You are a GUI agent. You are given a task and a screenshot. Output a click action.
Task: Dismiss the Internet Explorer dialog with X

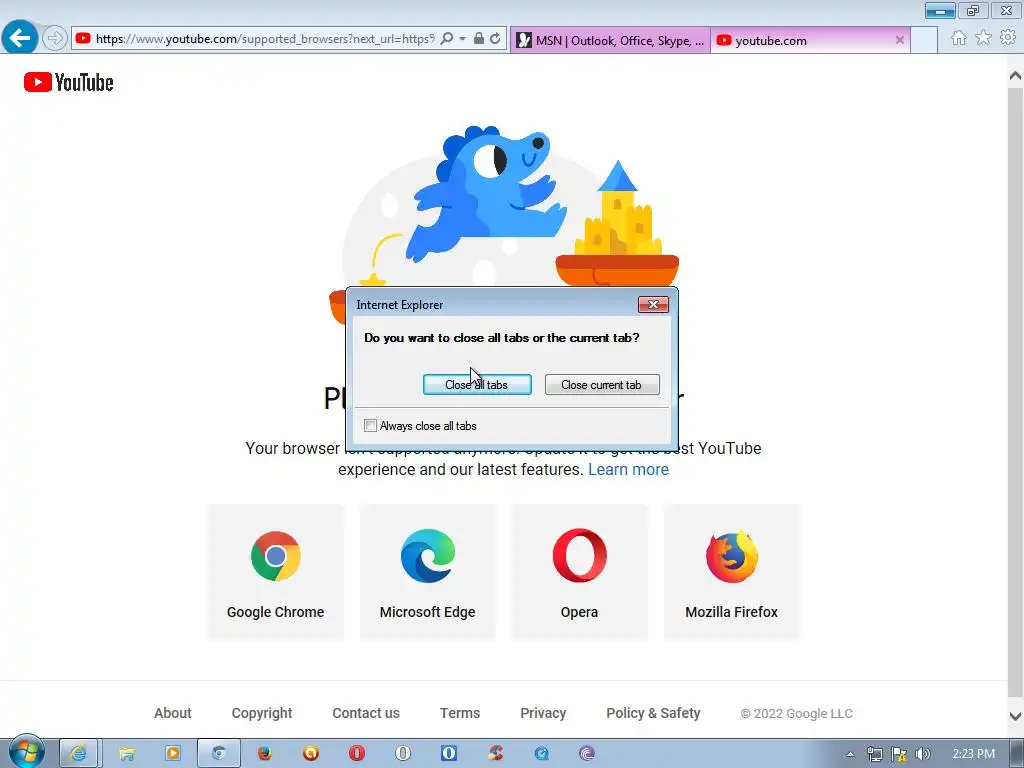652,304
